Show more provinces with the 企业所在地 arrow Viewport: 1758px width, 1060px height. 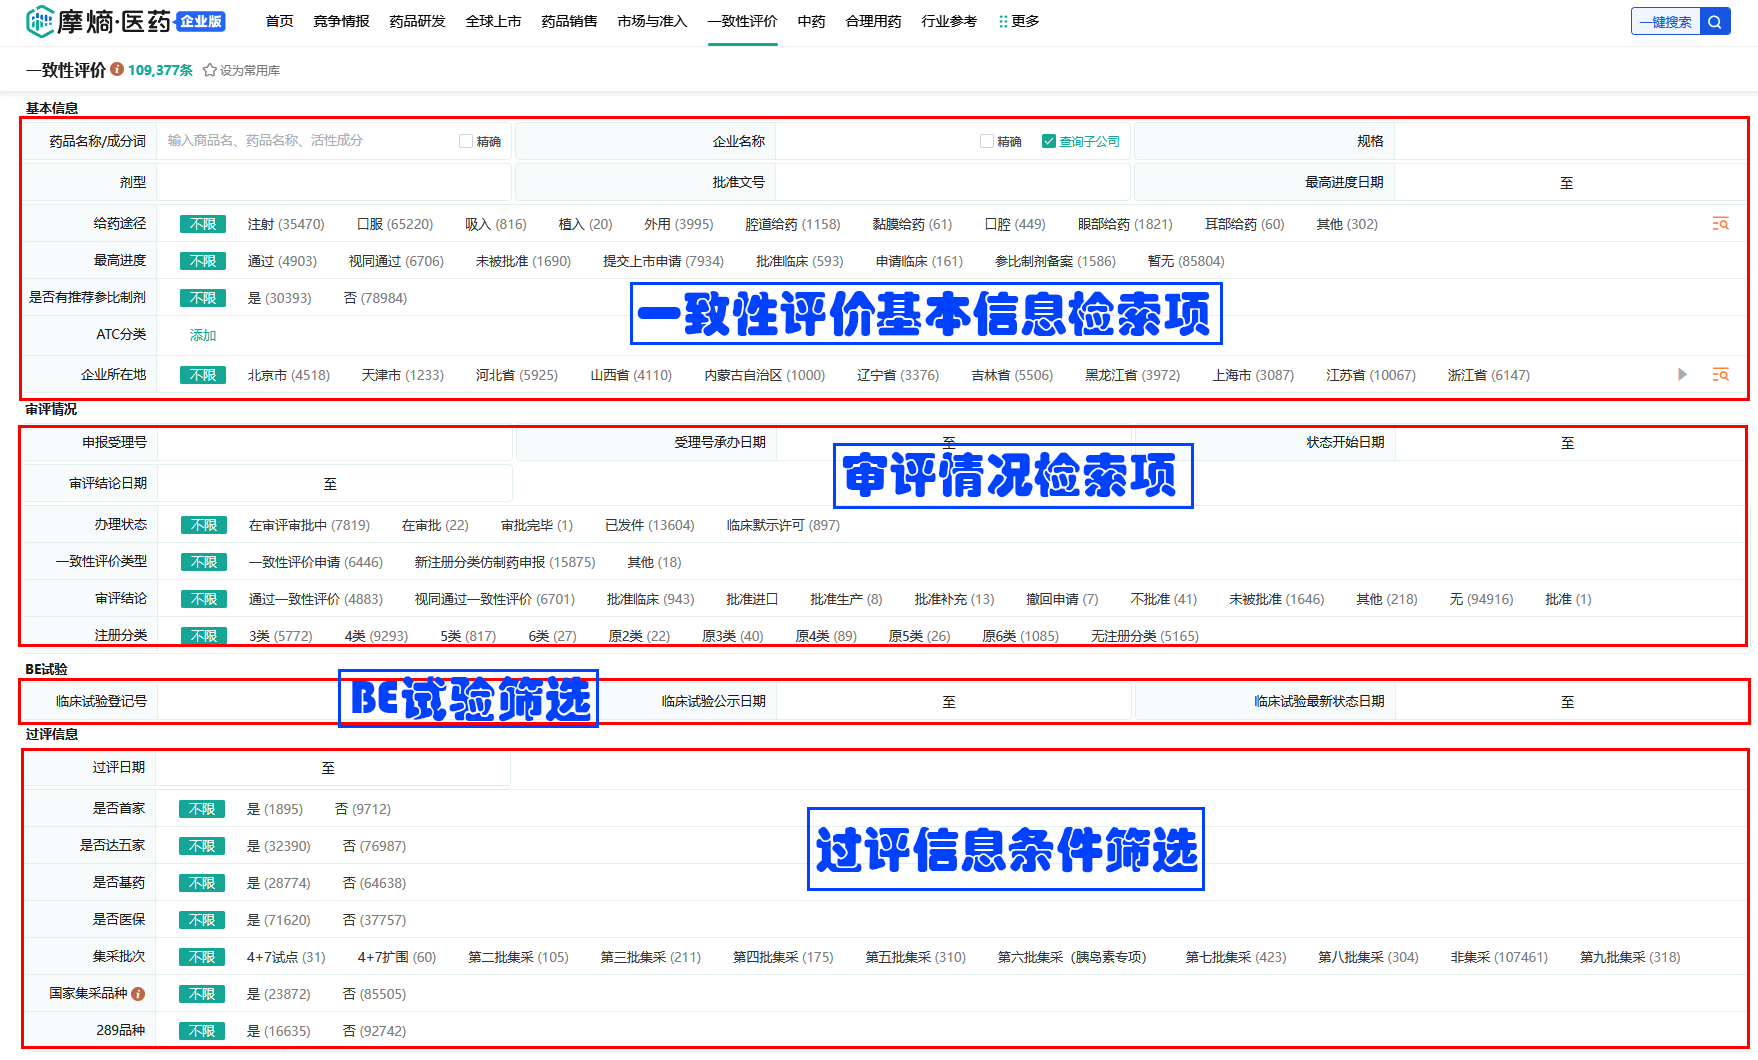(1683, 375)
